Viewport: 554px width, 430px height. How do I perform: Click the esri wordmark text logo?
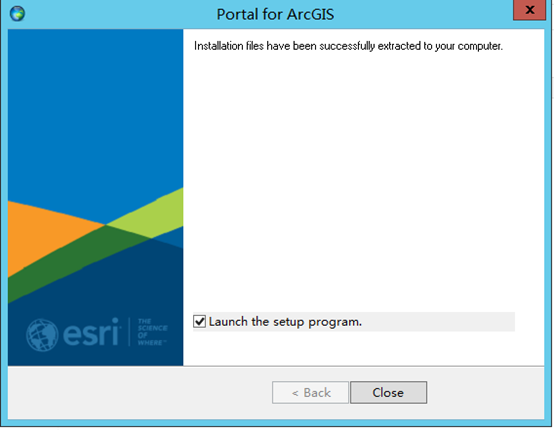pos(92,332)
